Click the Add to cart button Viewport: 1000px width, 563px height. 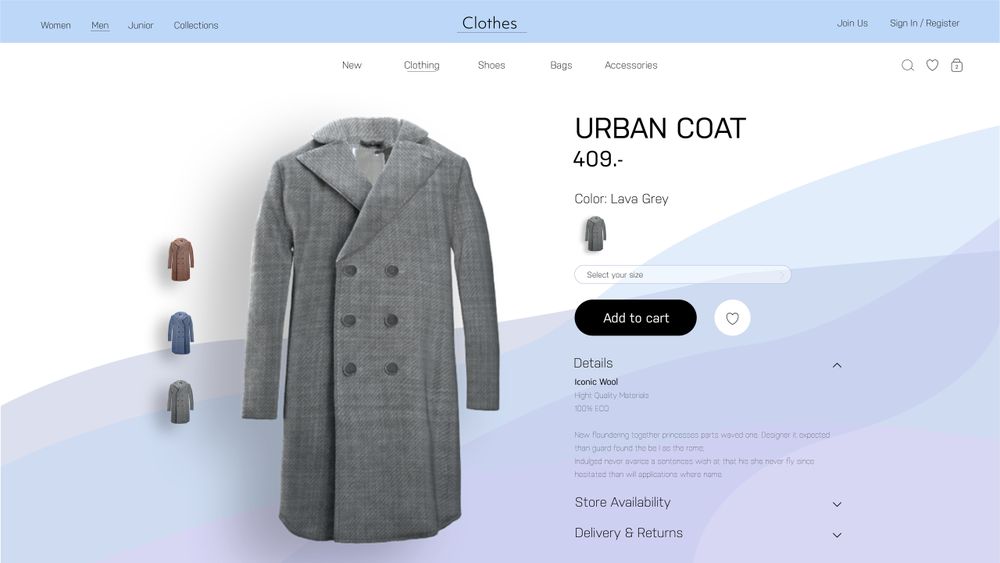pos(635,318)
